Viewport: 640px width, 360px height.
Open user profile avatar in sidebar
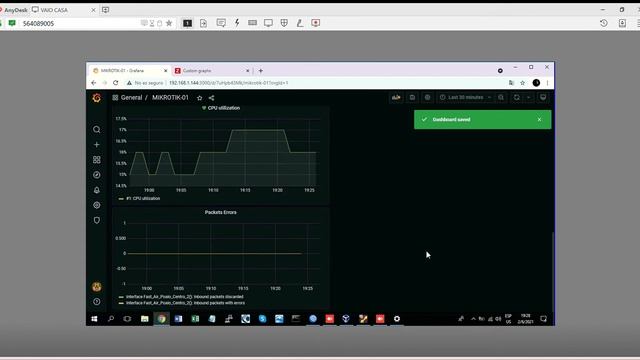(97, 287)
